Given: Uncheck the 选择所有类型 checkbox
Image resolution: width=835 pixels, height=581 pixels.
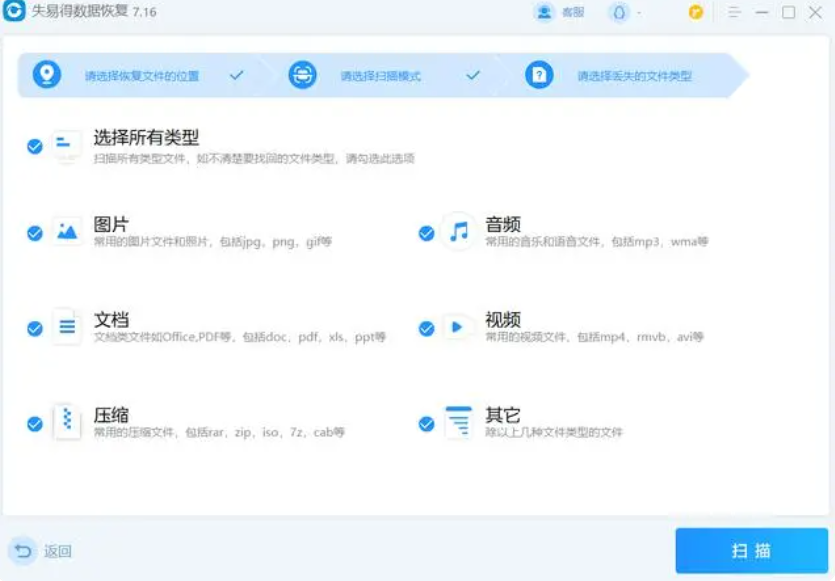Looking at the screenshot, I should [x=35, y=146].
